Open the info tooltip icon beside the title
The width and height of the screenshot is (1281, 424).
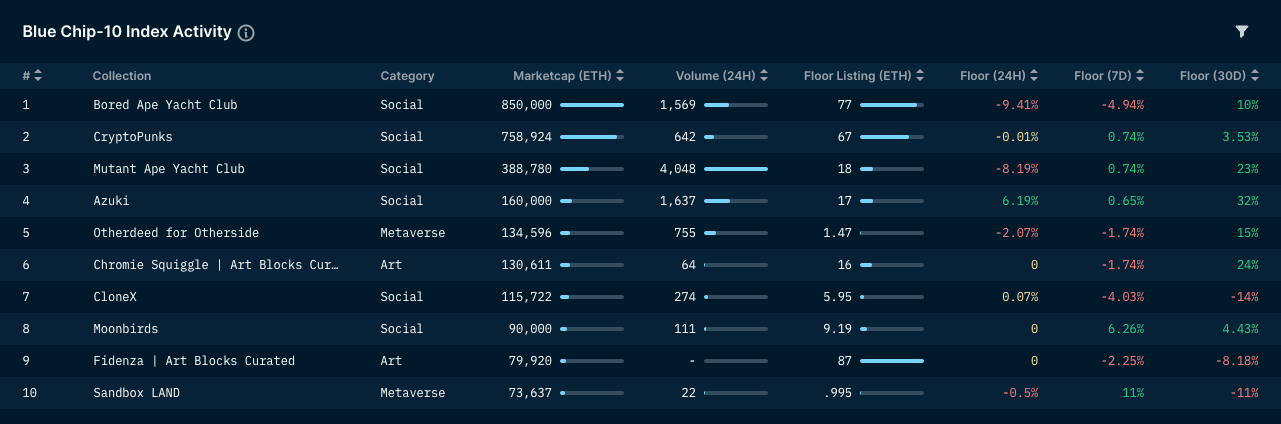246,33
